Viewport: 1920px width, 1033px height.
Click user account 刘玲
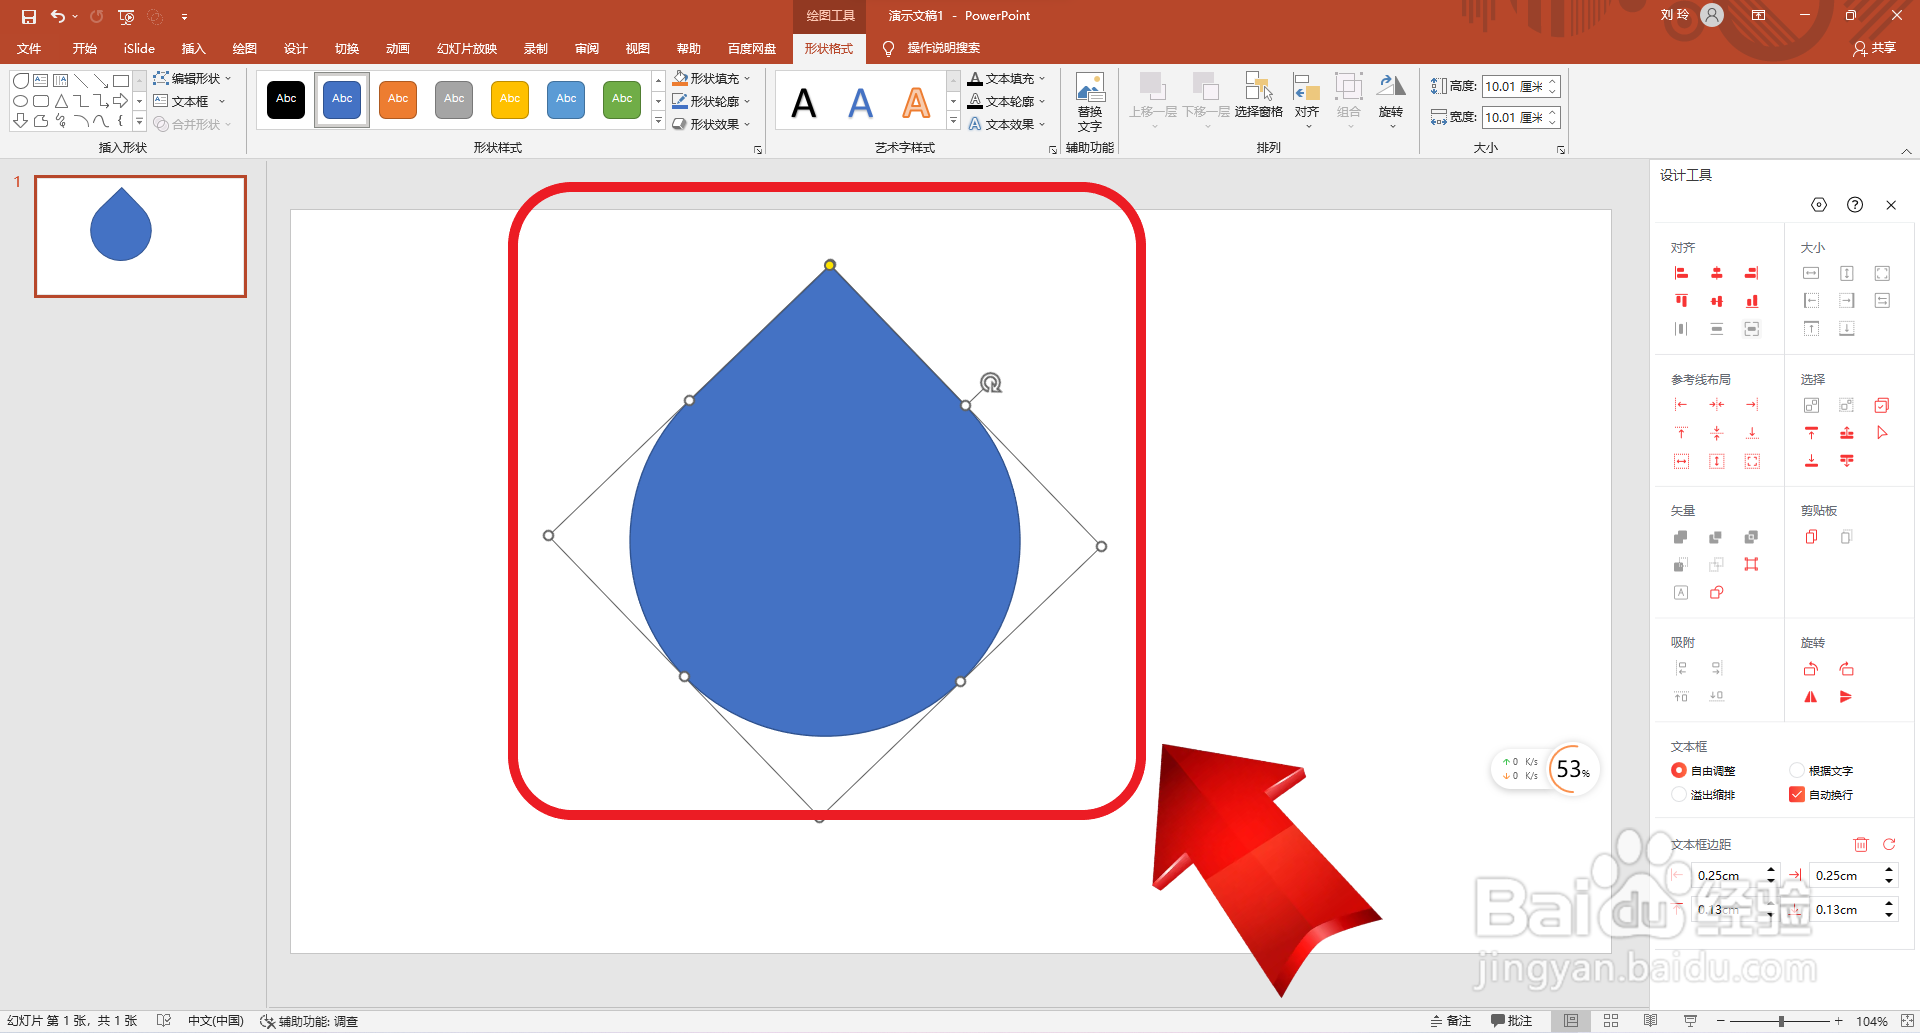click(1691, 15)
